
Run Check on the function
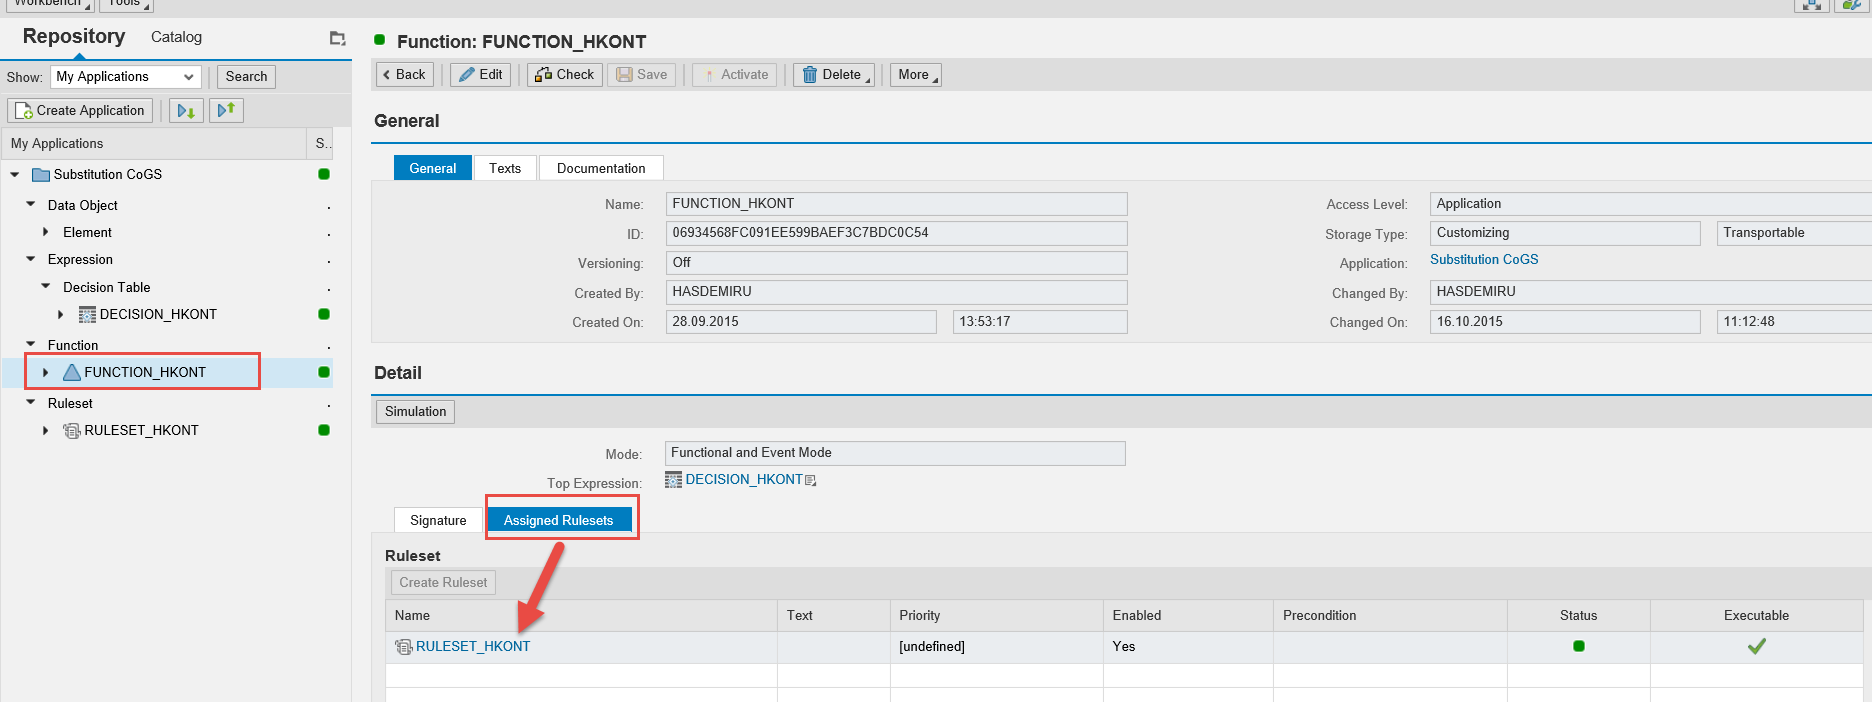point(565,74)
